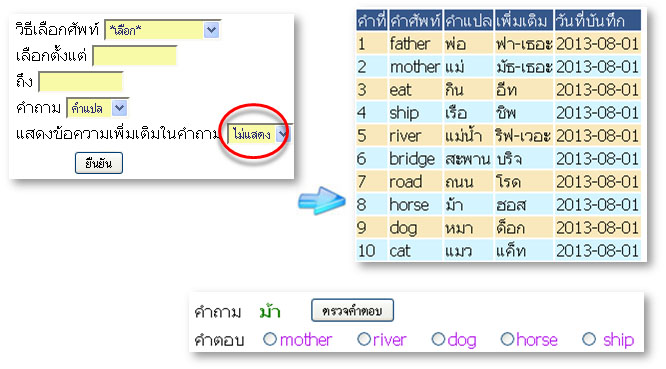
Task: Click the ยืนยัน confirm button
Action: coord(99,163)
